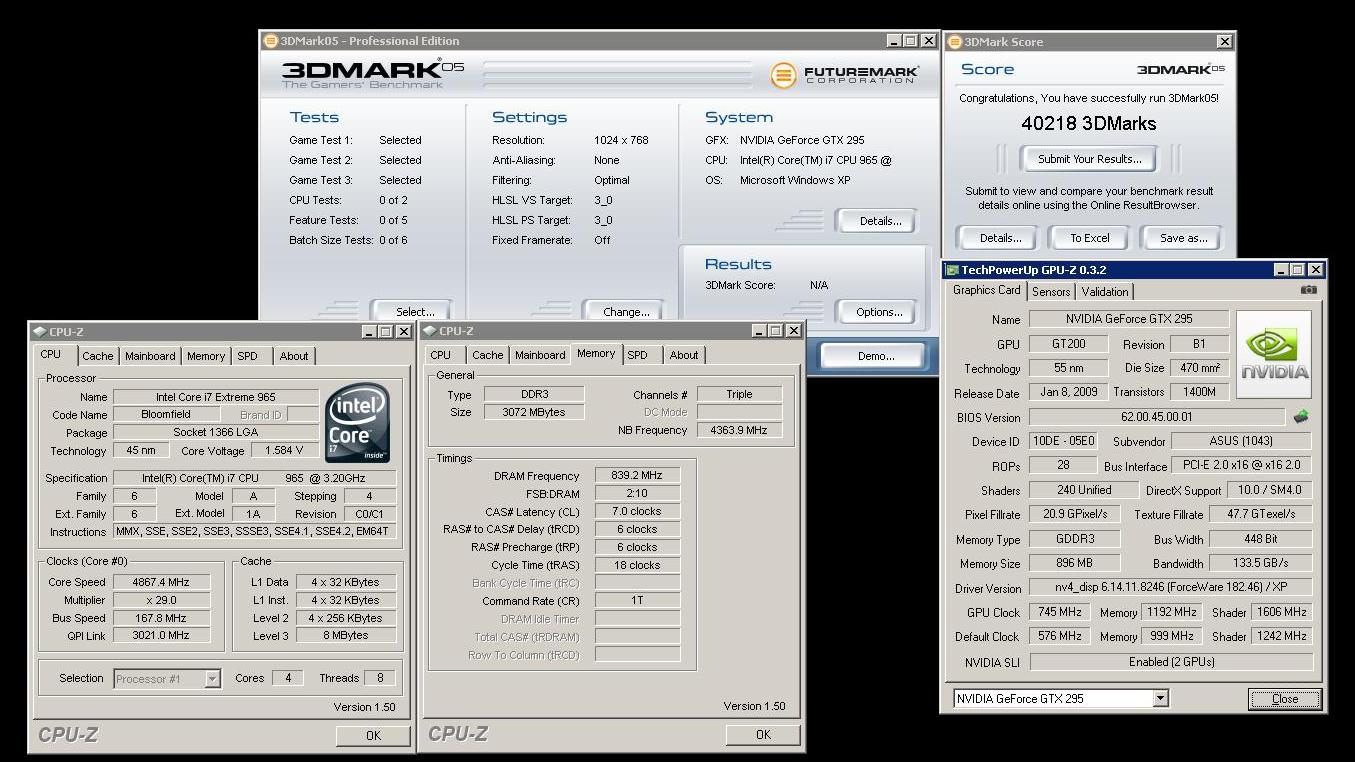Open the Processor #1 selection dropdown
Image resolution: width=1355 pixels, height=762 pixels.
212,679
